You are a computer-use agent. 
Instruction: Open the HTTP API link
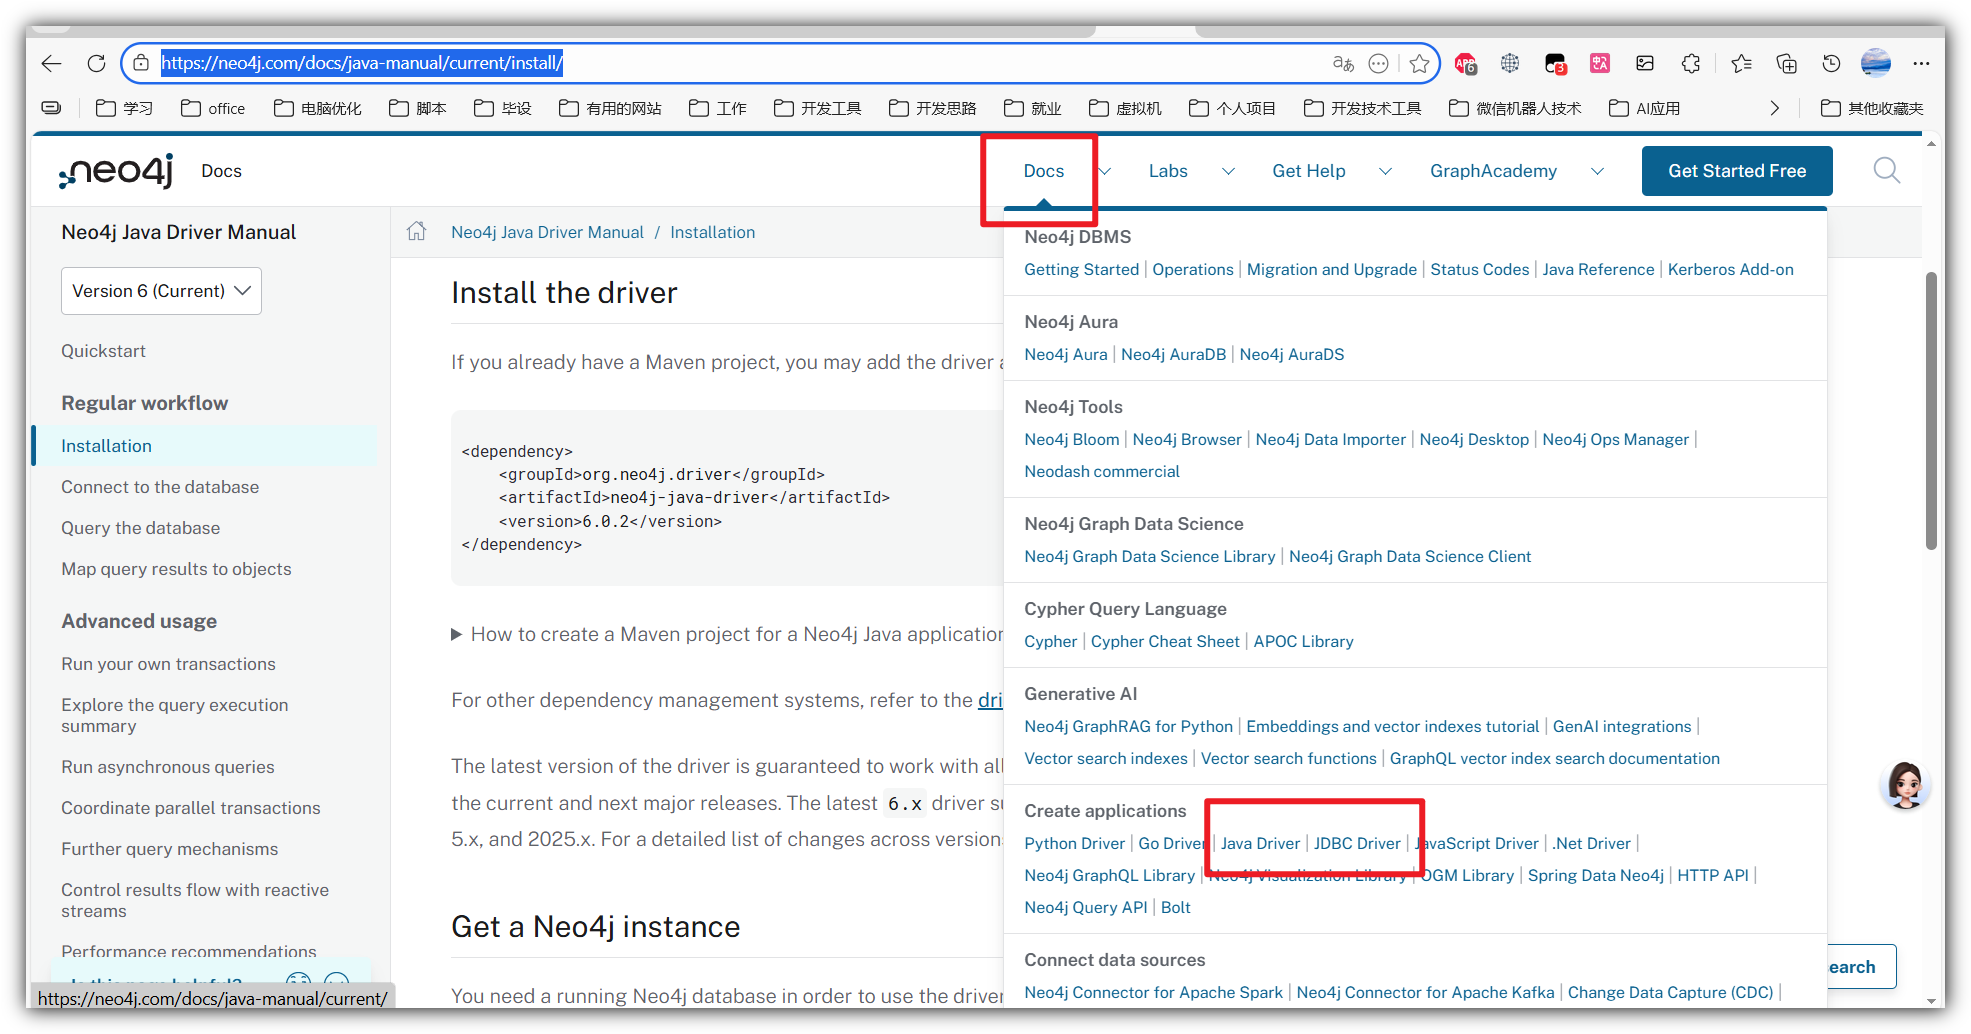(x=1712, y=875)
